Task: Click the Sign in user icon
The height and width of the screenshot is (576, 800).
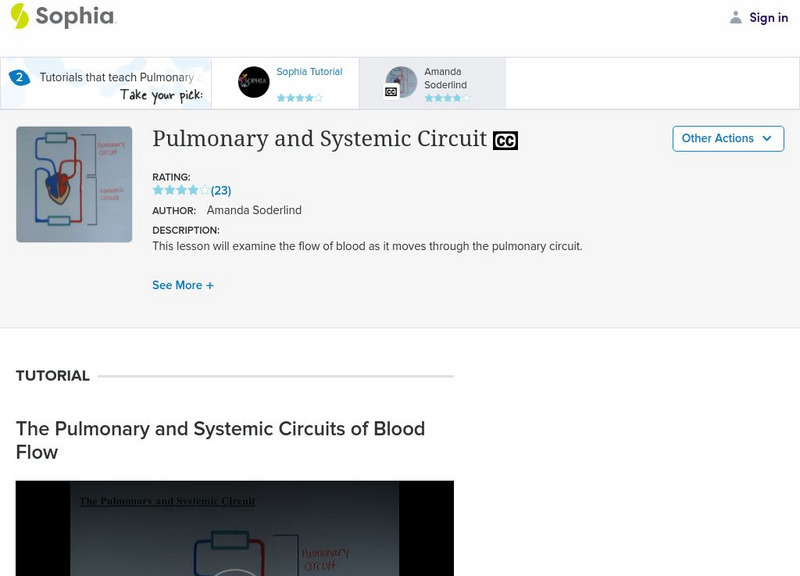Action: coord(736,18)
